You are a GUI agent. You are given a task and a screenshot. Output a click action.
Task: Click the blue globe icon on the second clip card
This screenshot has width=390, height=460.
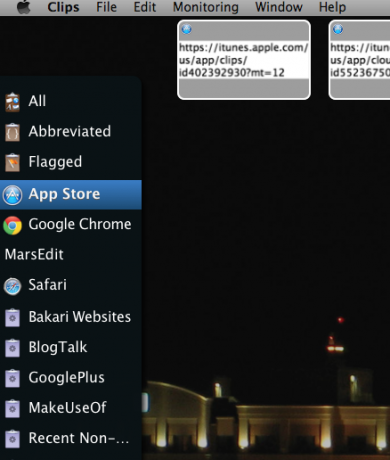[338, 29]
